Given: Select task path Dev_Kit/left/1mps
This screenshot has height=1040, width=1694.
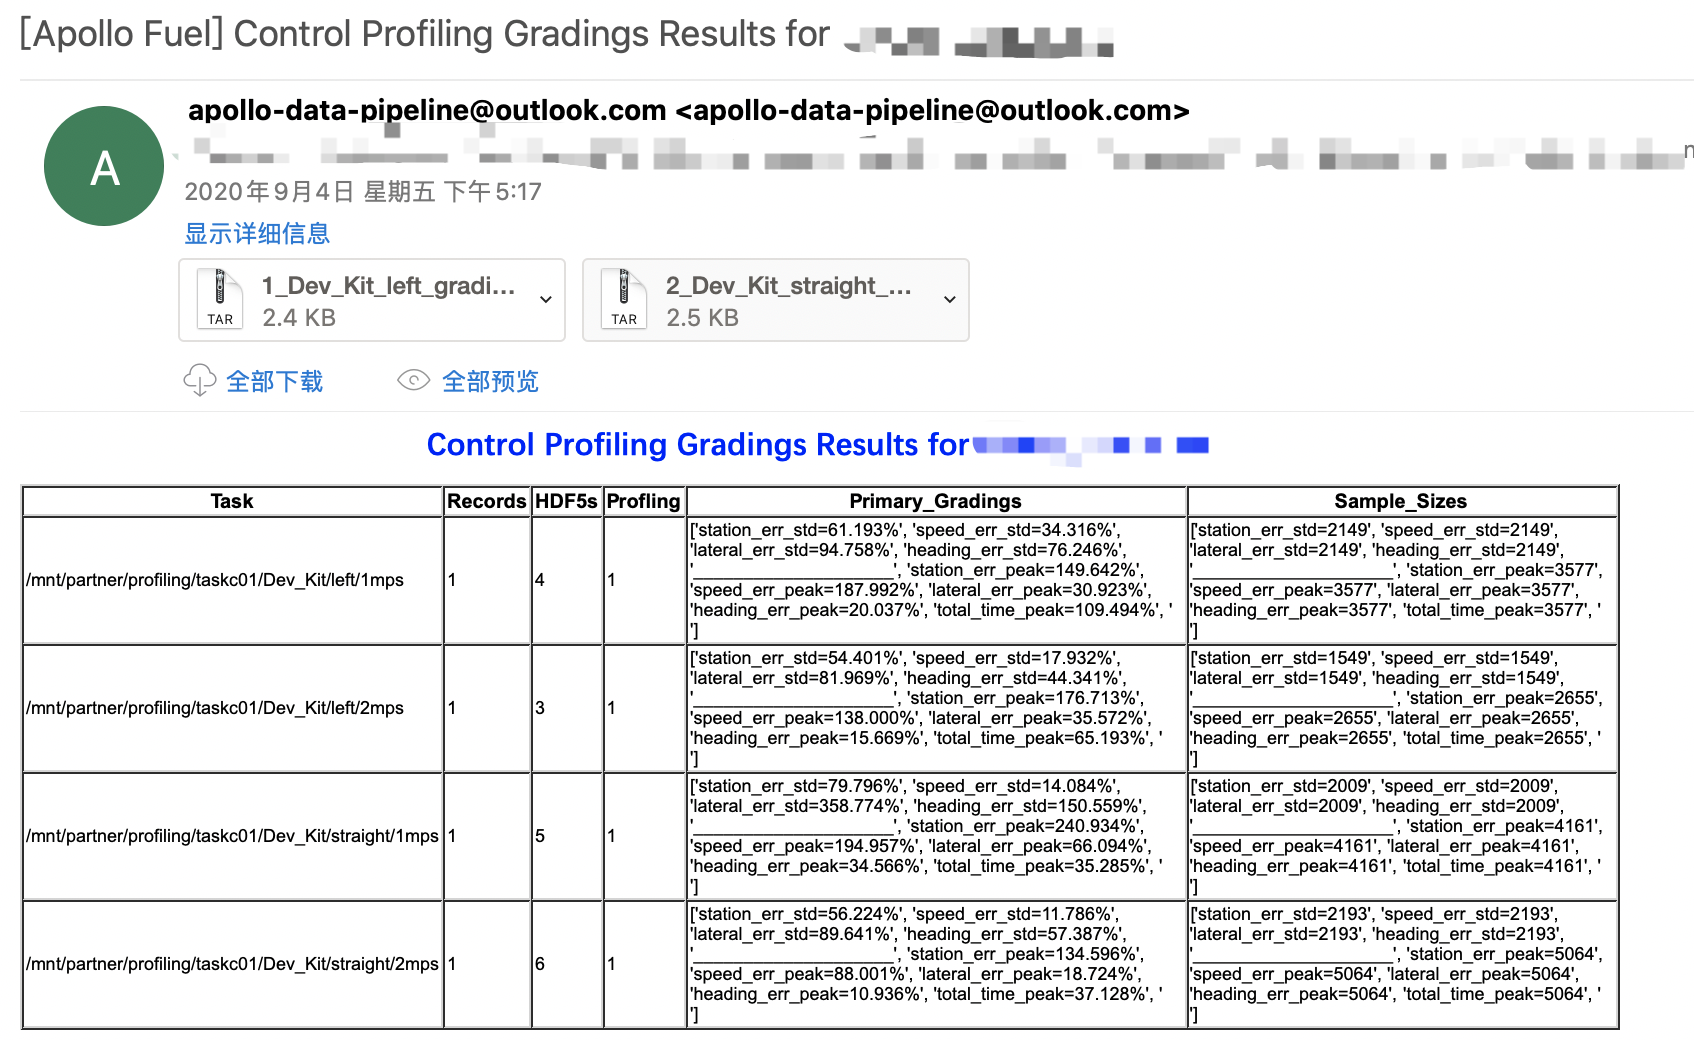Looking at the screenshot, I should pyautogui.click(x=215, y=580).
